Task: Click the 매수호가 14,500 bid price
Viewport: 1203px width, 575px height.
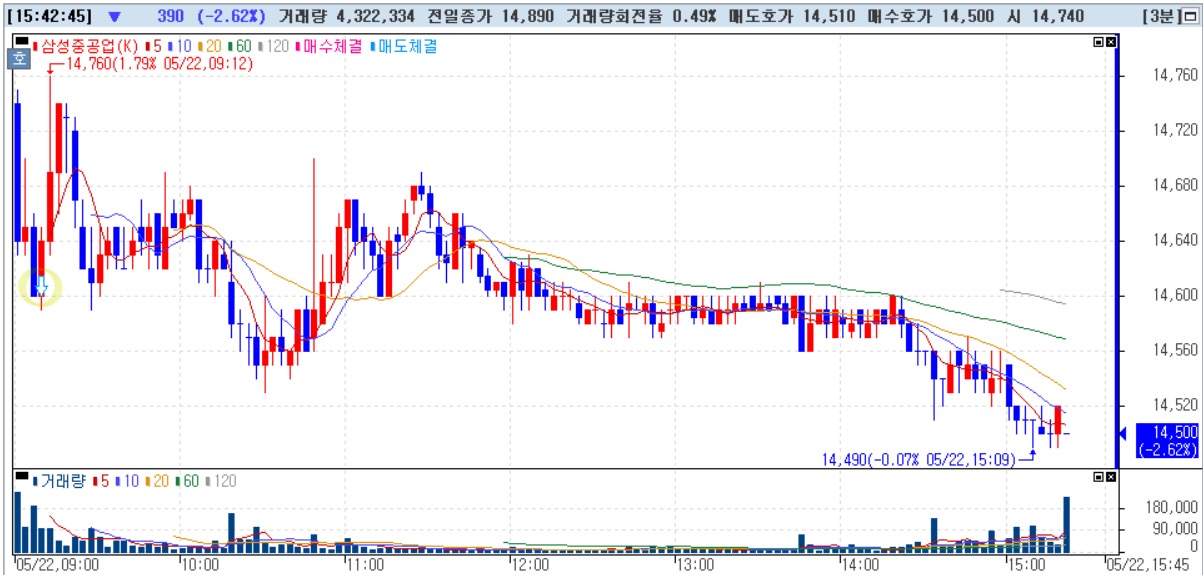Action: [929, 17]
